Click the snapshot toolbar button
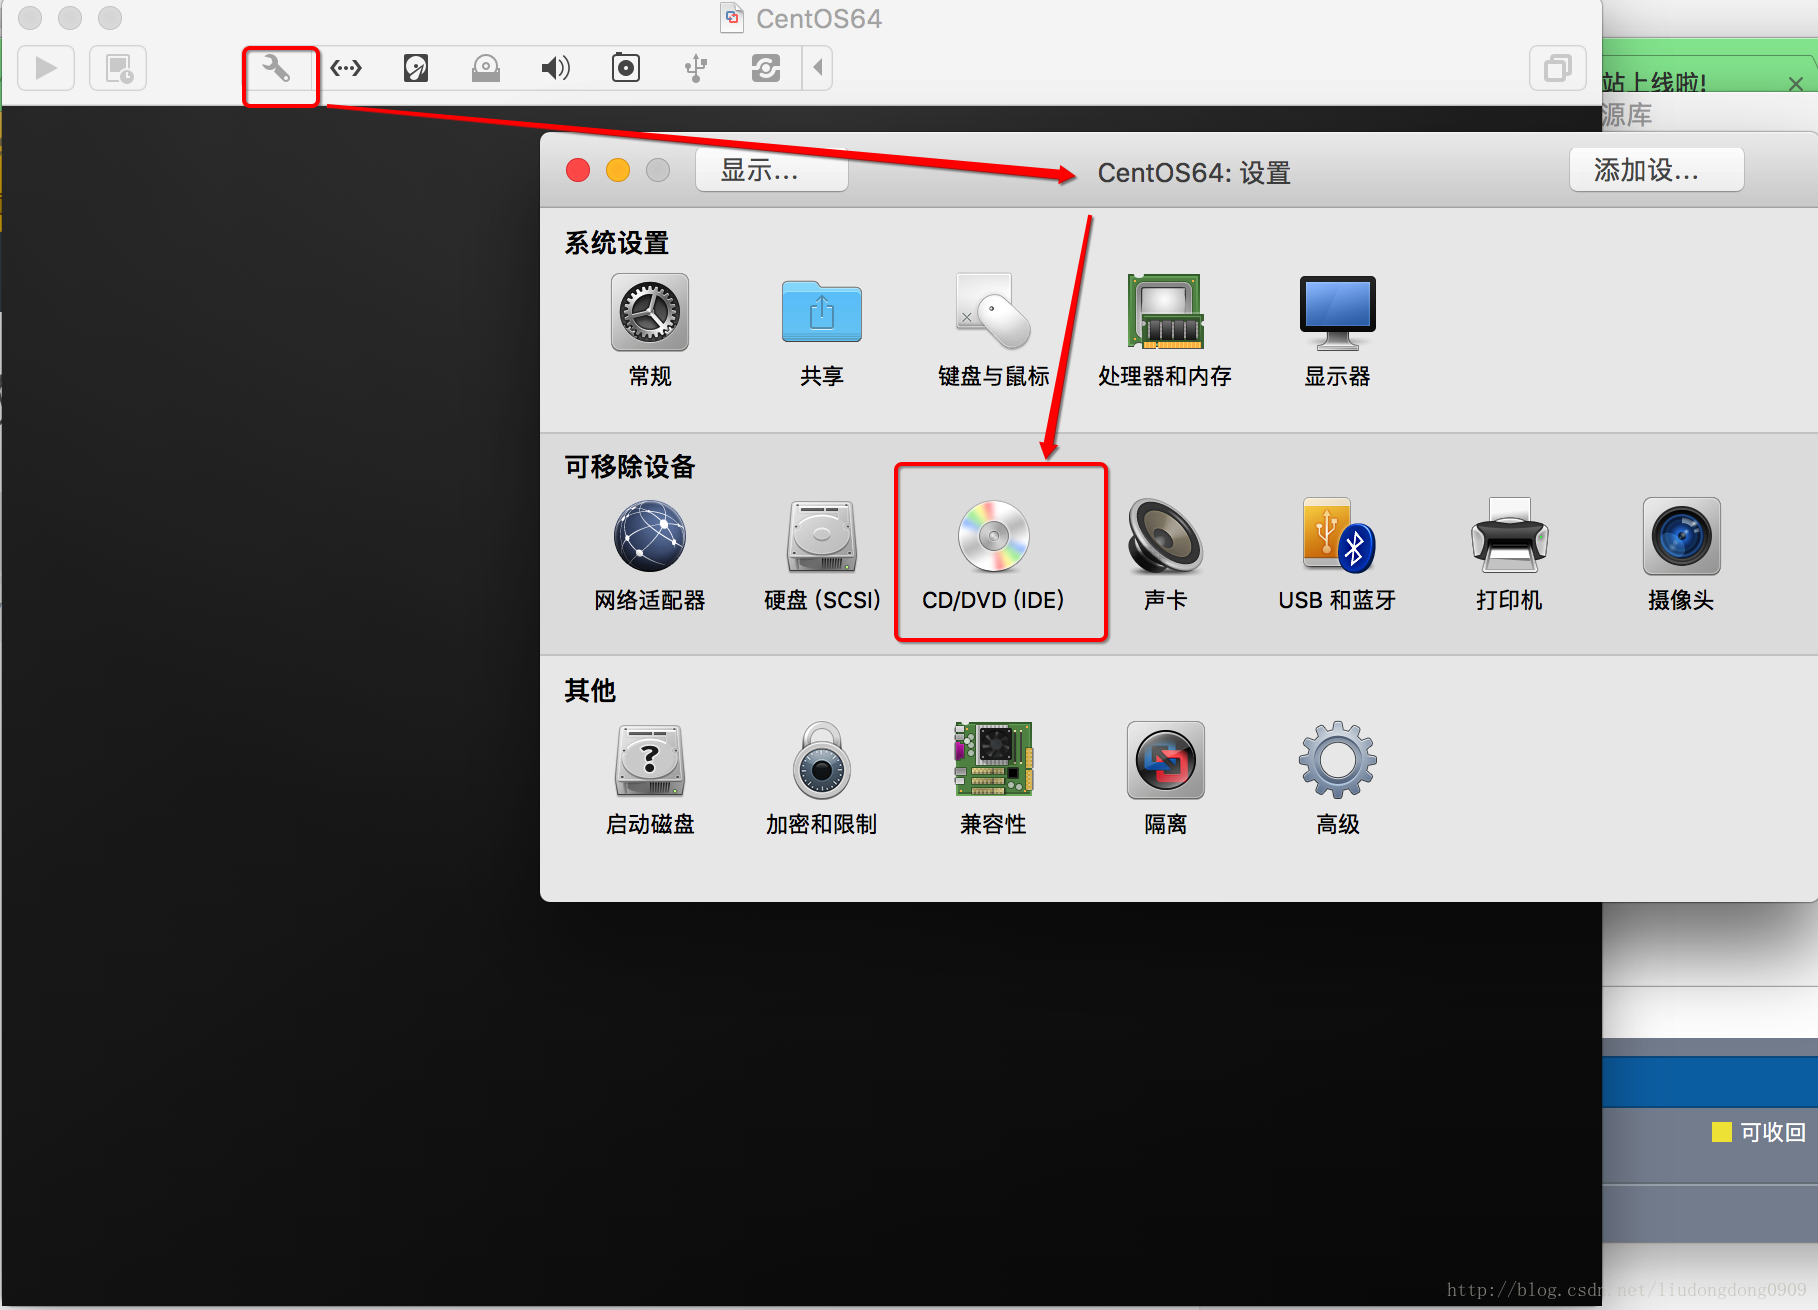 [x=118, y=68]
